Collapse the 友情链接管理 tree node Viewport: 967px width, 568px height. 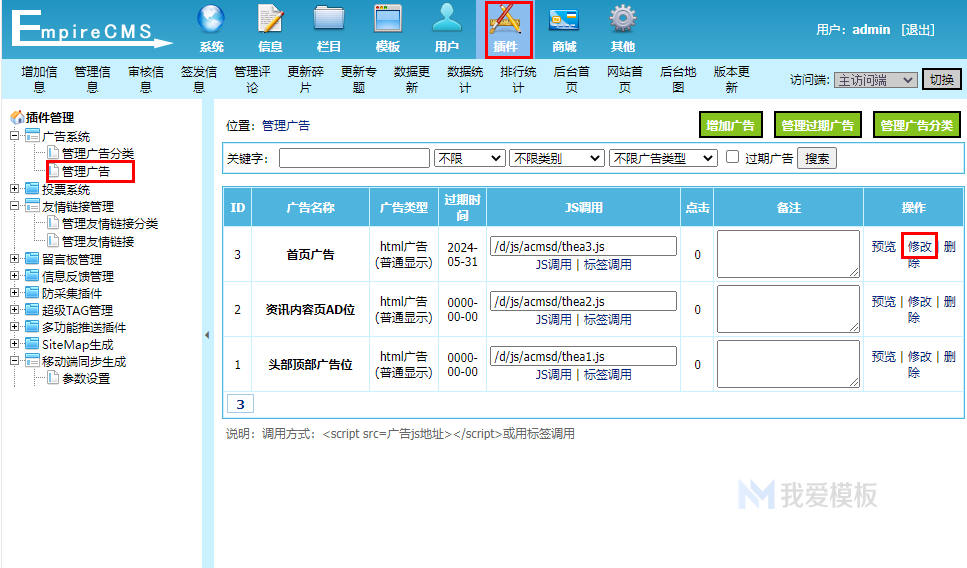point(14,206)
